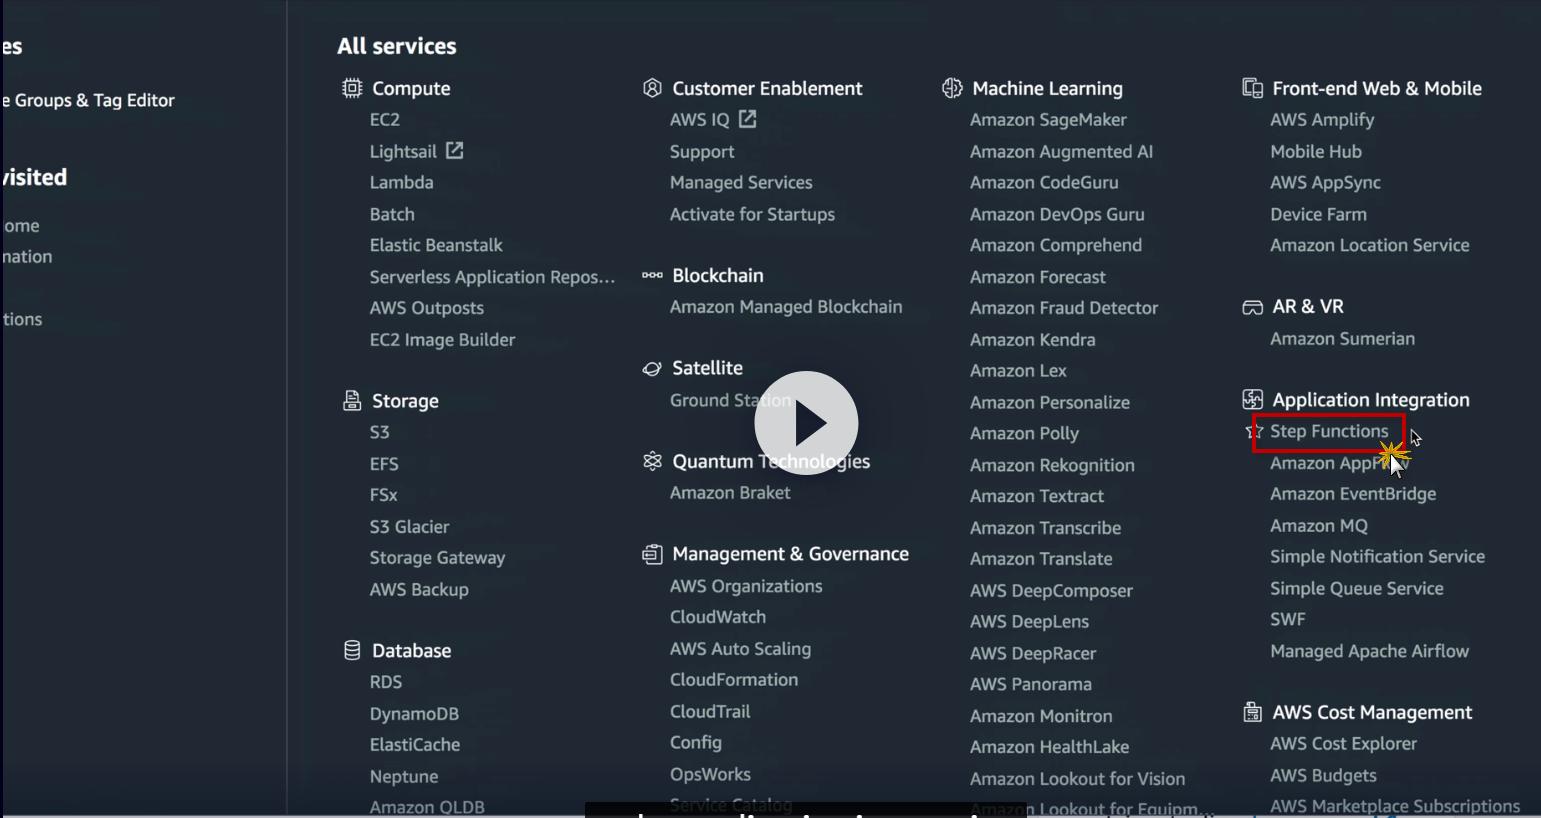Image resolution: width=1541 pixels, height=818 pixels.
Task: Click the Blockchain category icon
Action: 652,275
